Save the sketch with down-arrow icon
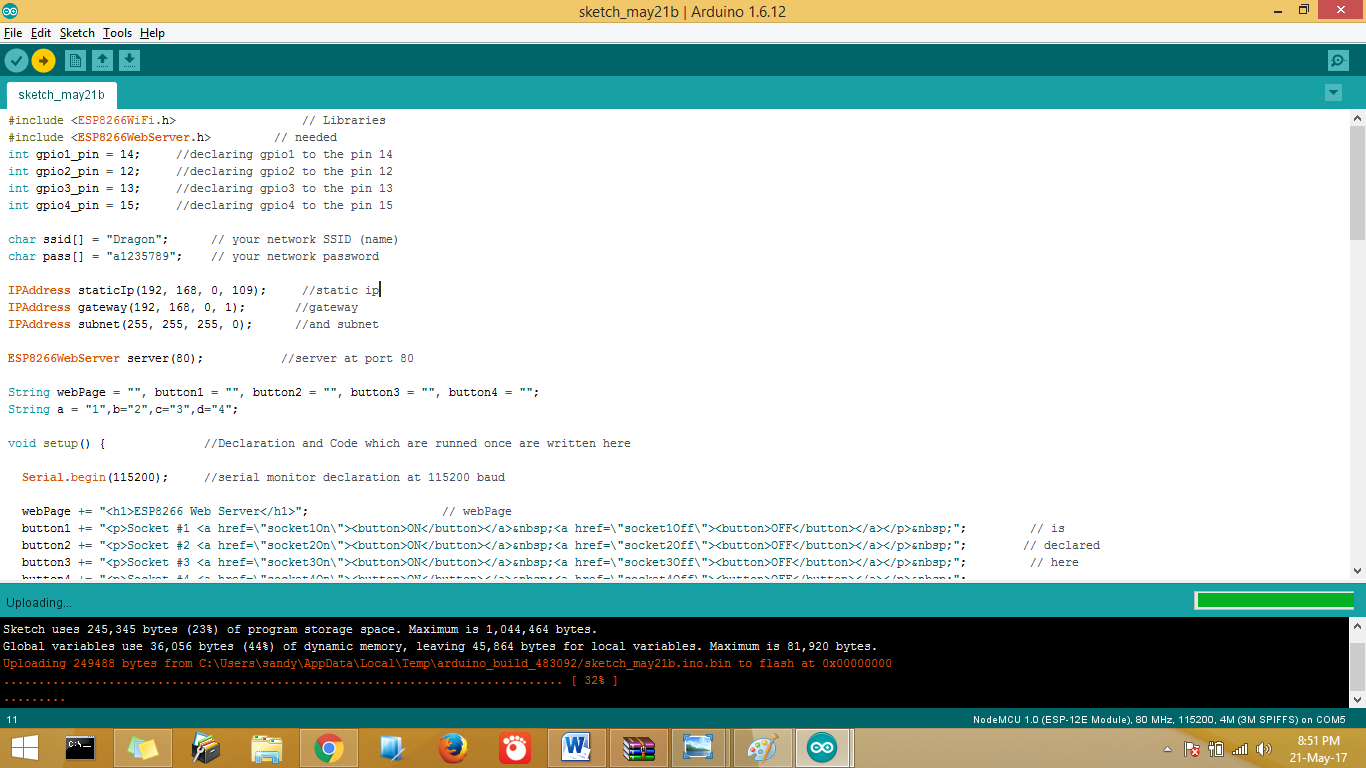 tap(129, 61)
